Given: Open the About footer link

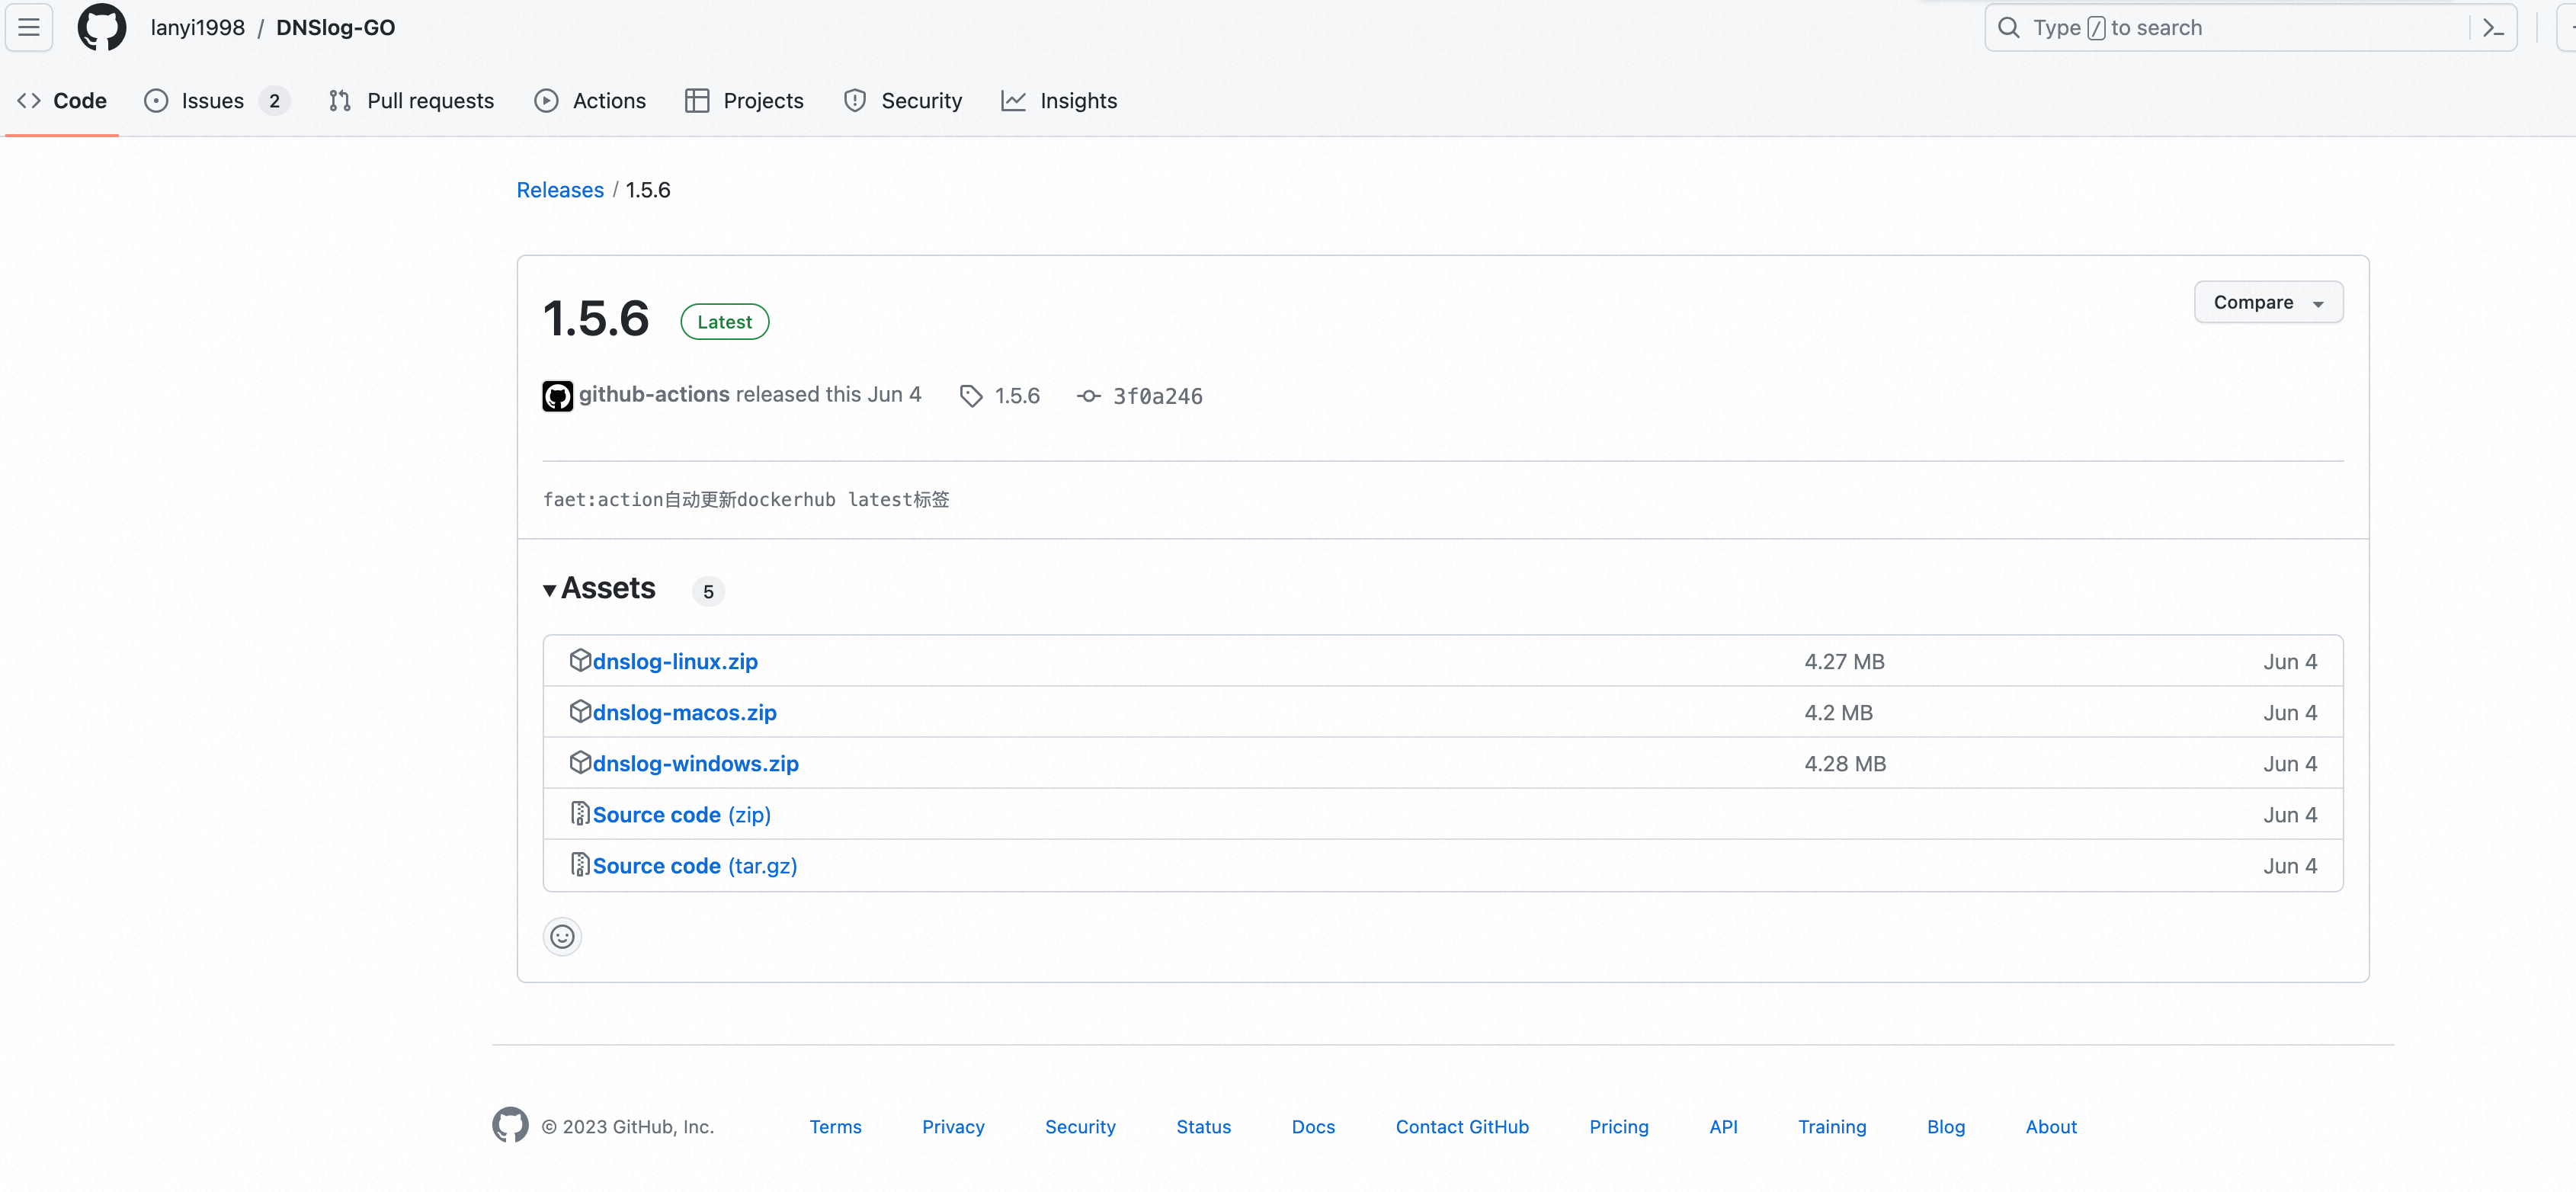Looking at the screenshot, I should (2051, 1126).
